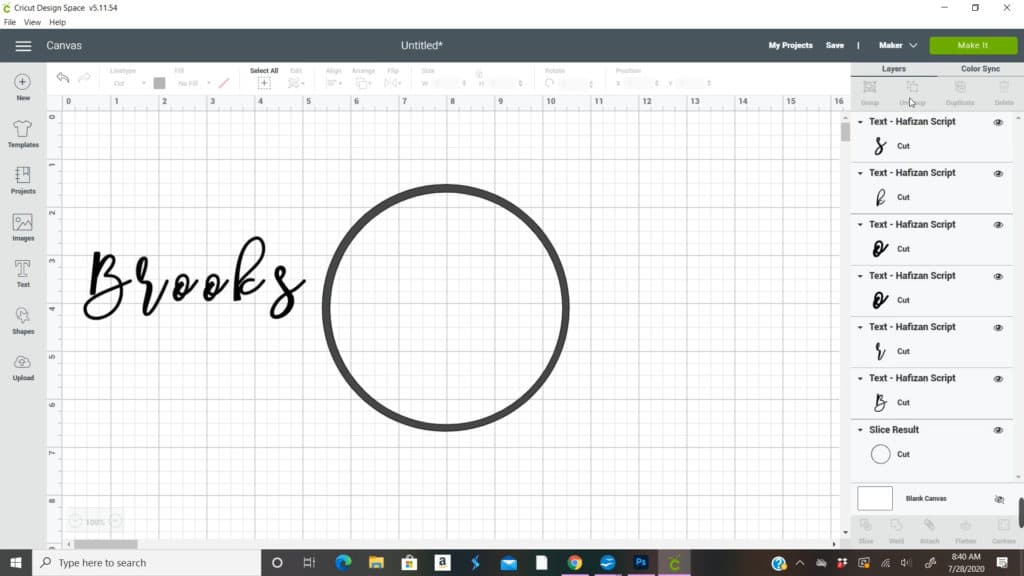Open the Maker machine dropdown
1024x576 pixels.
(898, 45)
